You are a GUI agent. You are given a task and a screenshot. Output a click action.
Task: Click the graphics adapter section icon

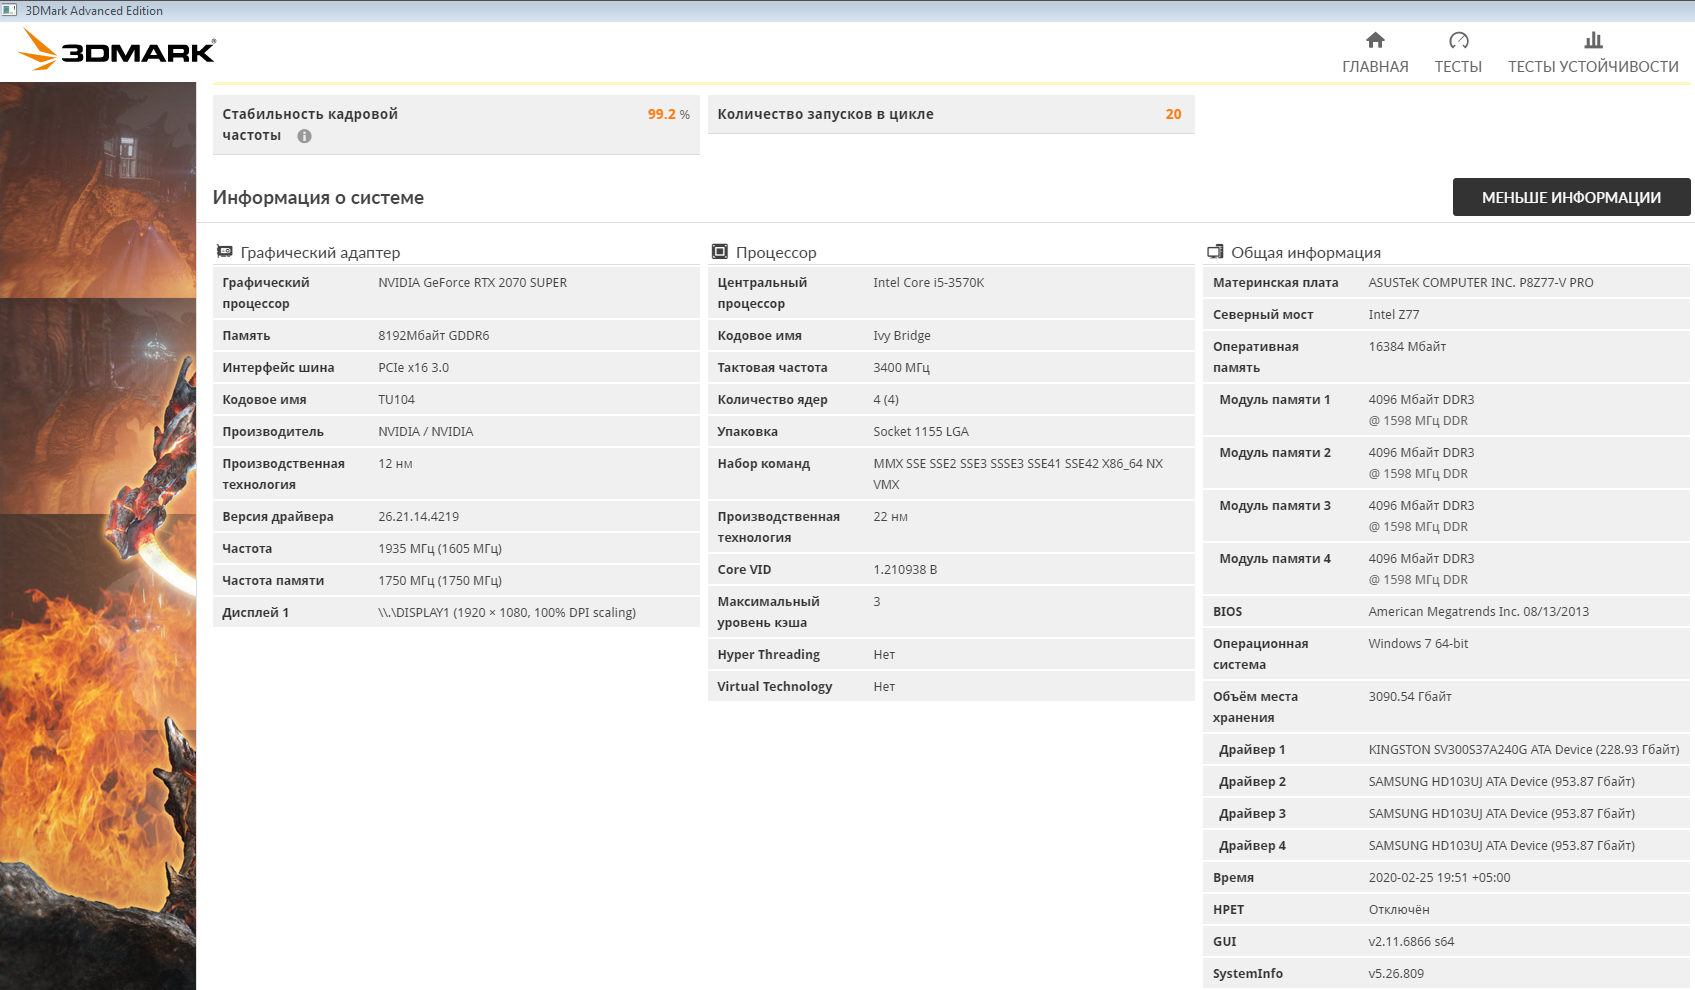pyautogui.click(x=225, y=252)
